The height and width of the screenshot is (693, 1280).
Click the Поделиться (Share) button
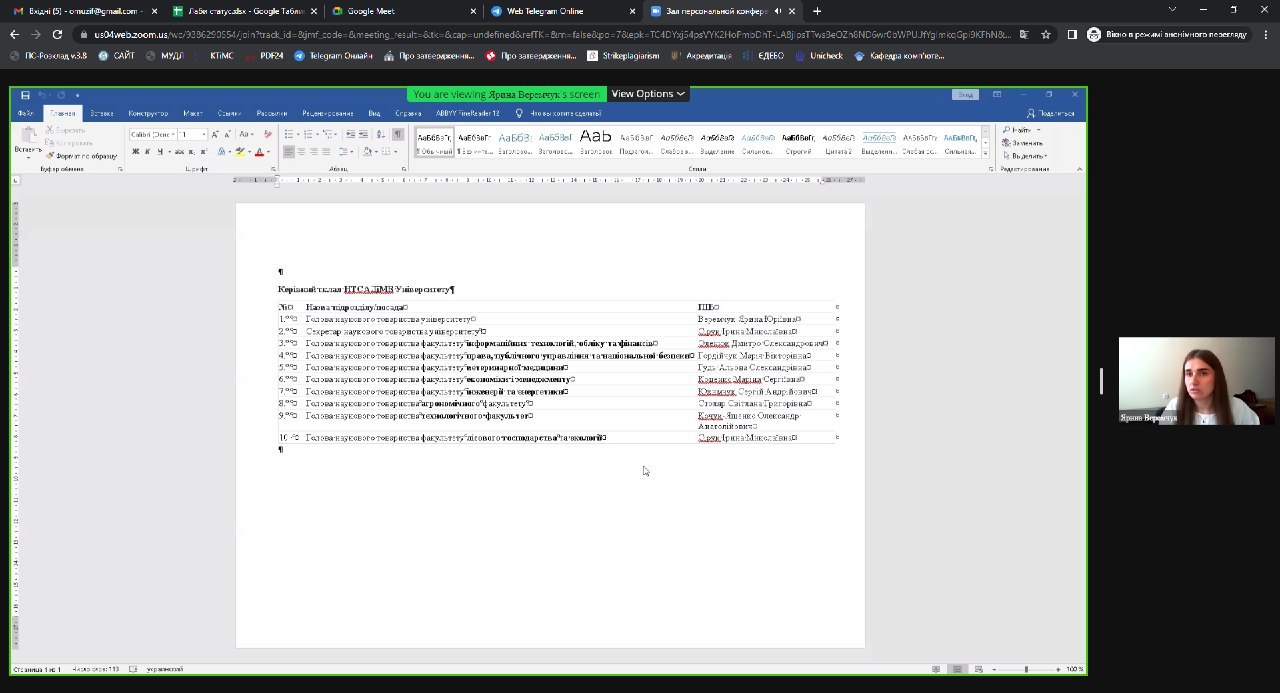coord(1055,113)
